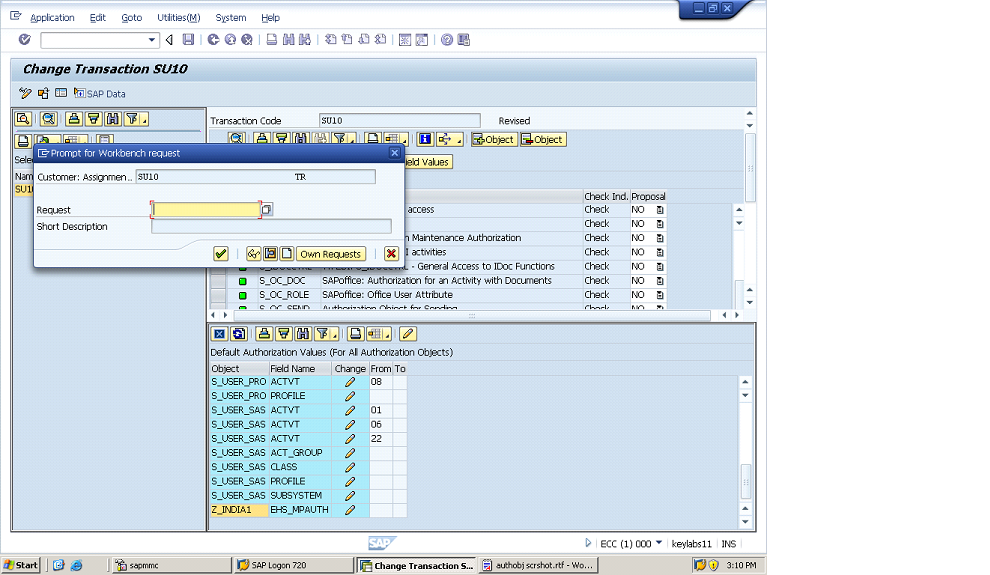Confirm the dialog with green checkmark
The image size is (990, 575).
(220, 254)
